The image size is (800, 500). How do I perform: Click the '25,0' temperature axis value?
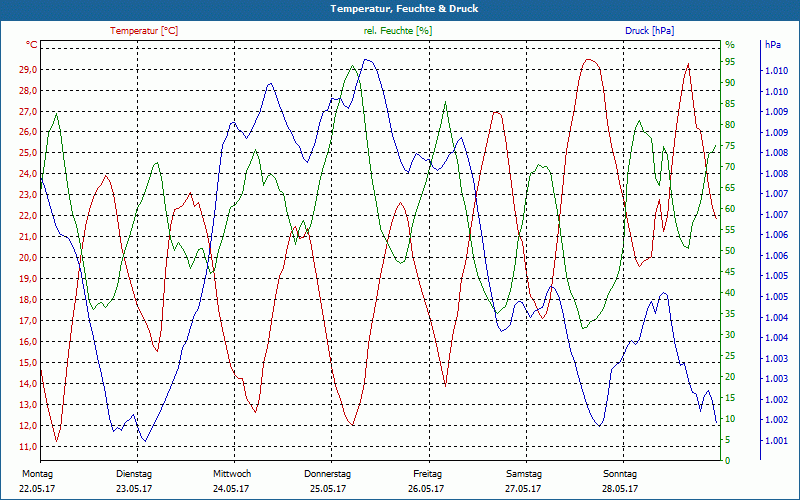[x=28, y=153]
